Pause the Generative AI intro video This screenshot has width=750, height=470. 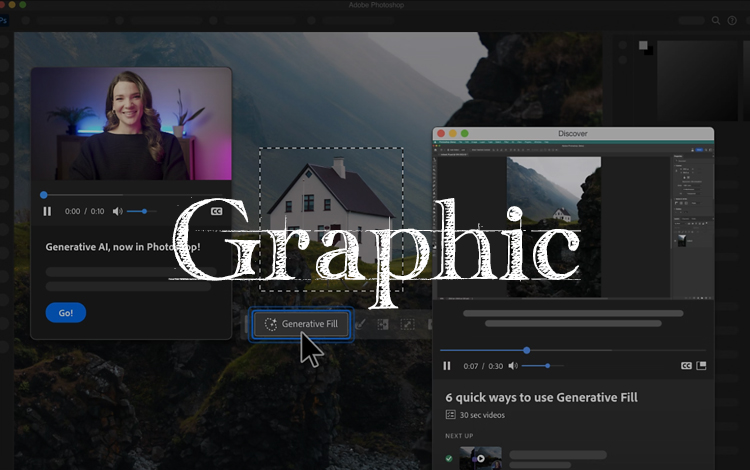pyautogui.click(x=47, y=211)
